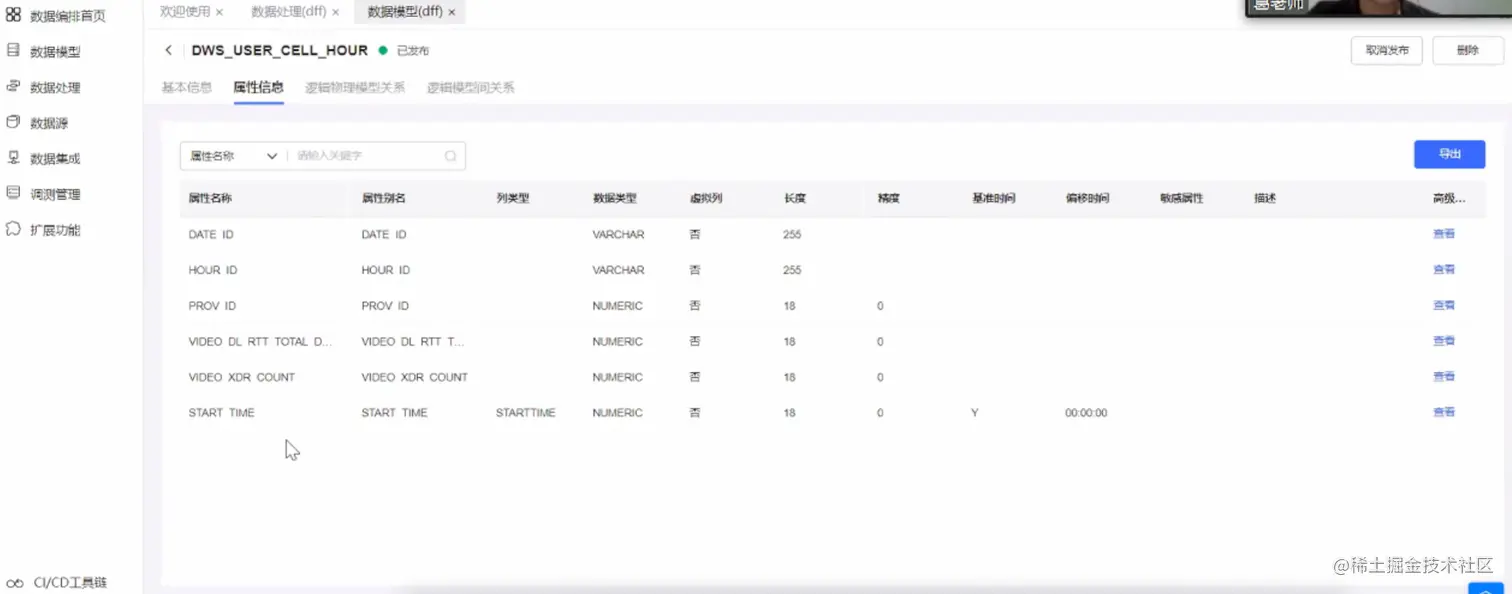Click the 调测管理 sidebar icon

tap(13, 193)
